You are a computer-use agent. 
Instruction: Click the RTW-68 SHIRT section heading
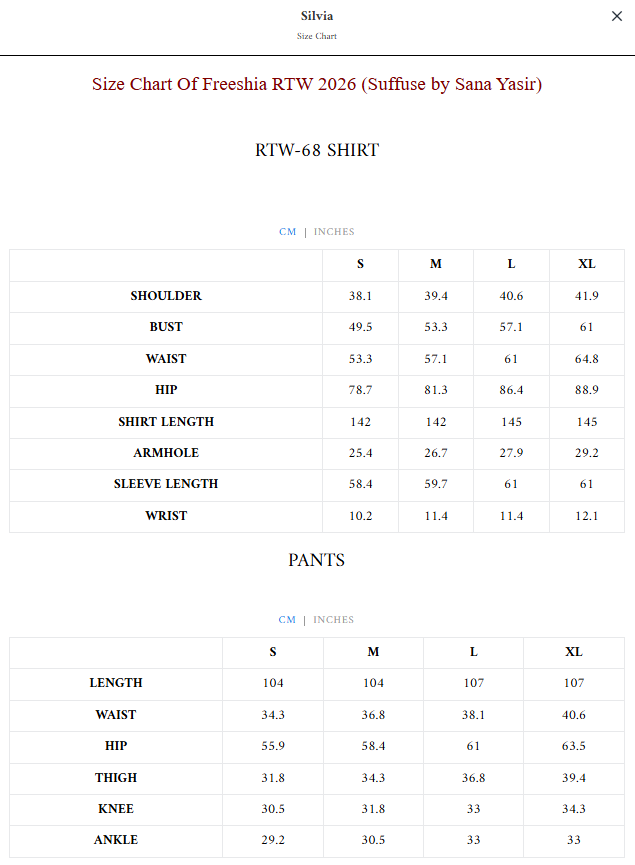(x=317, y=150)
